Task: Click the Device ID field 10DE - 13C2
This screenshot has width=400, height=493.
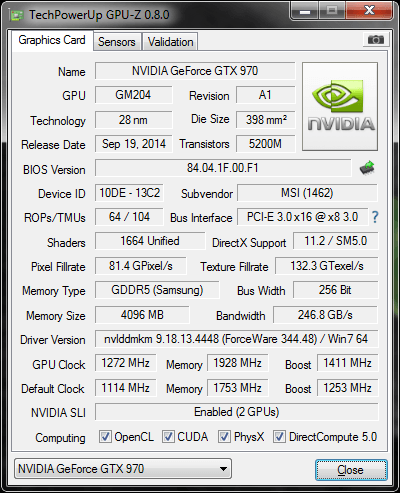Action: 129,193
